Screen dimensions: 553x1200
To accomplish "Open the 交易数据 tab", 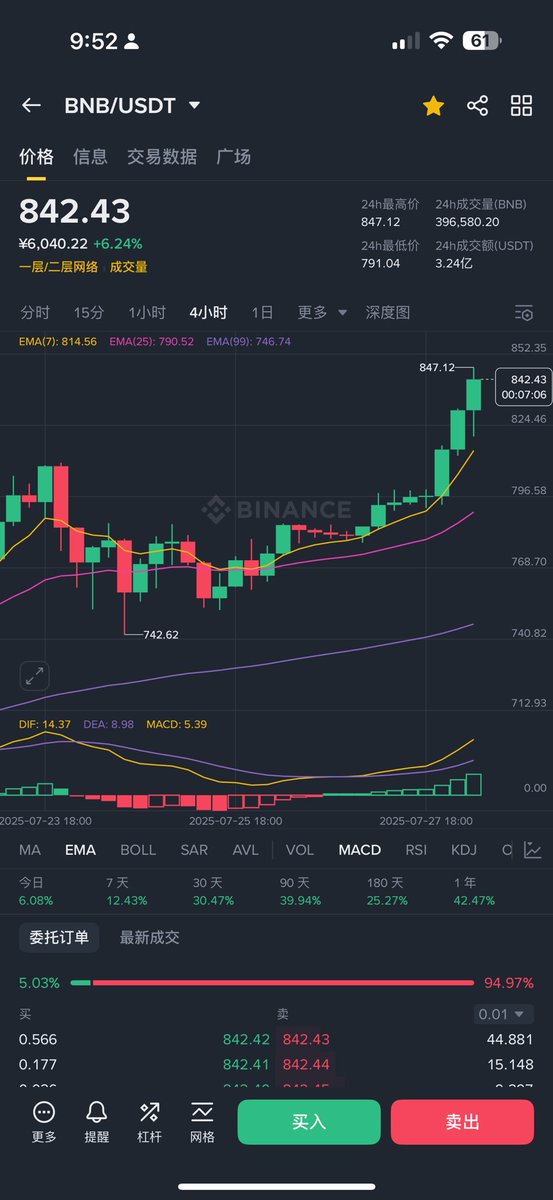I will point(162,156).
